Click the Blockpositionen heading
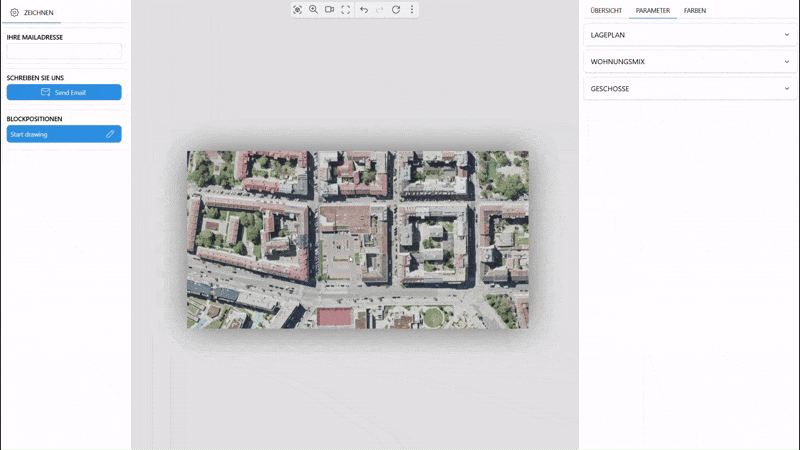The height and width of the screenshot is (450, 800). click(x=34, y=119)
